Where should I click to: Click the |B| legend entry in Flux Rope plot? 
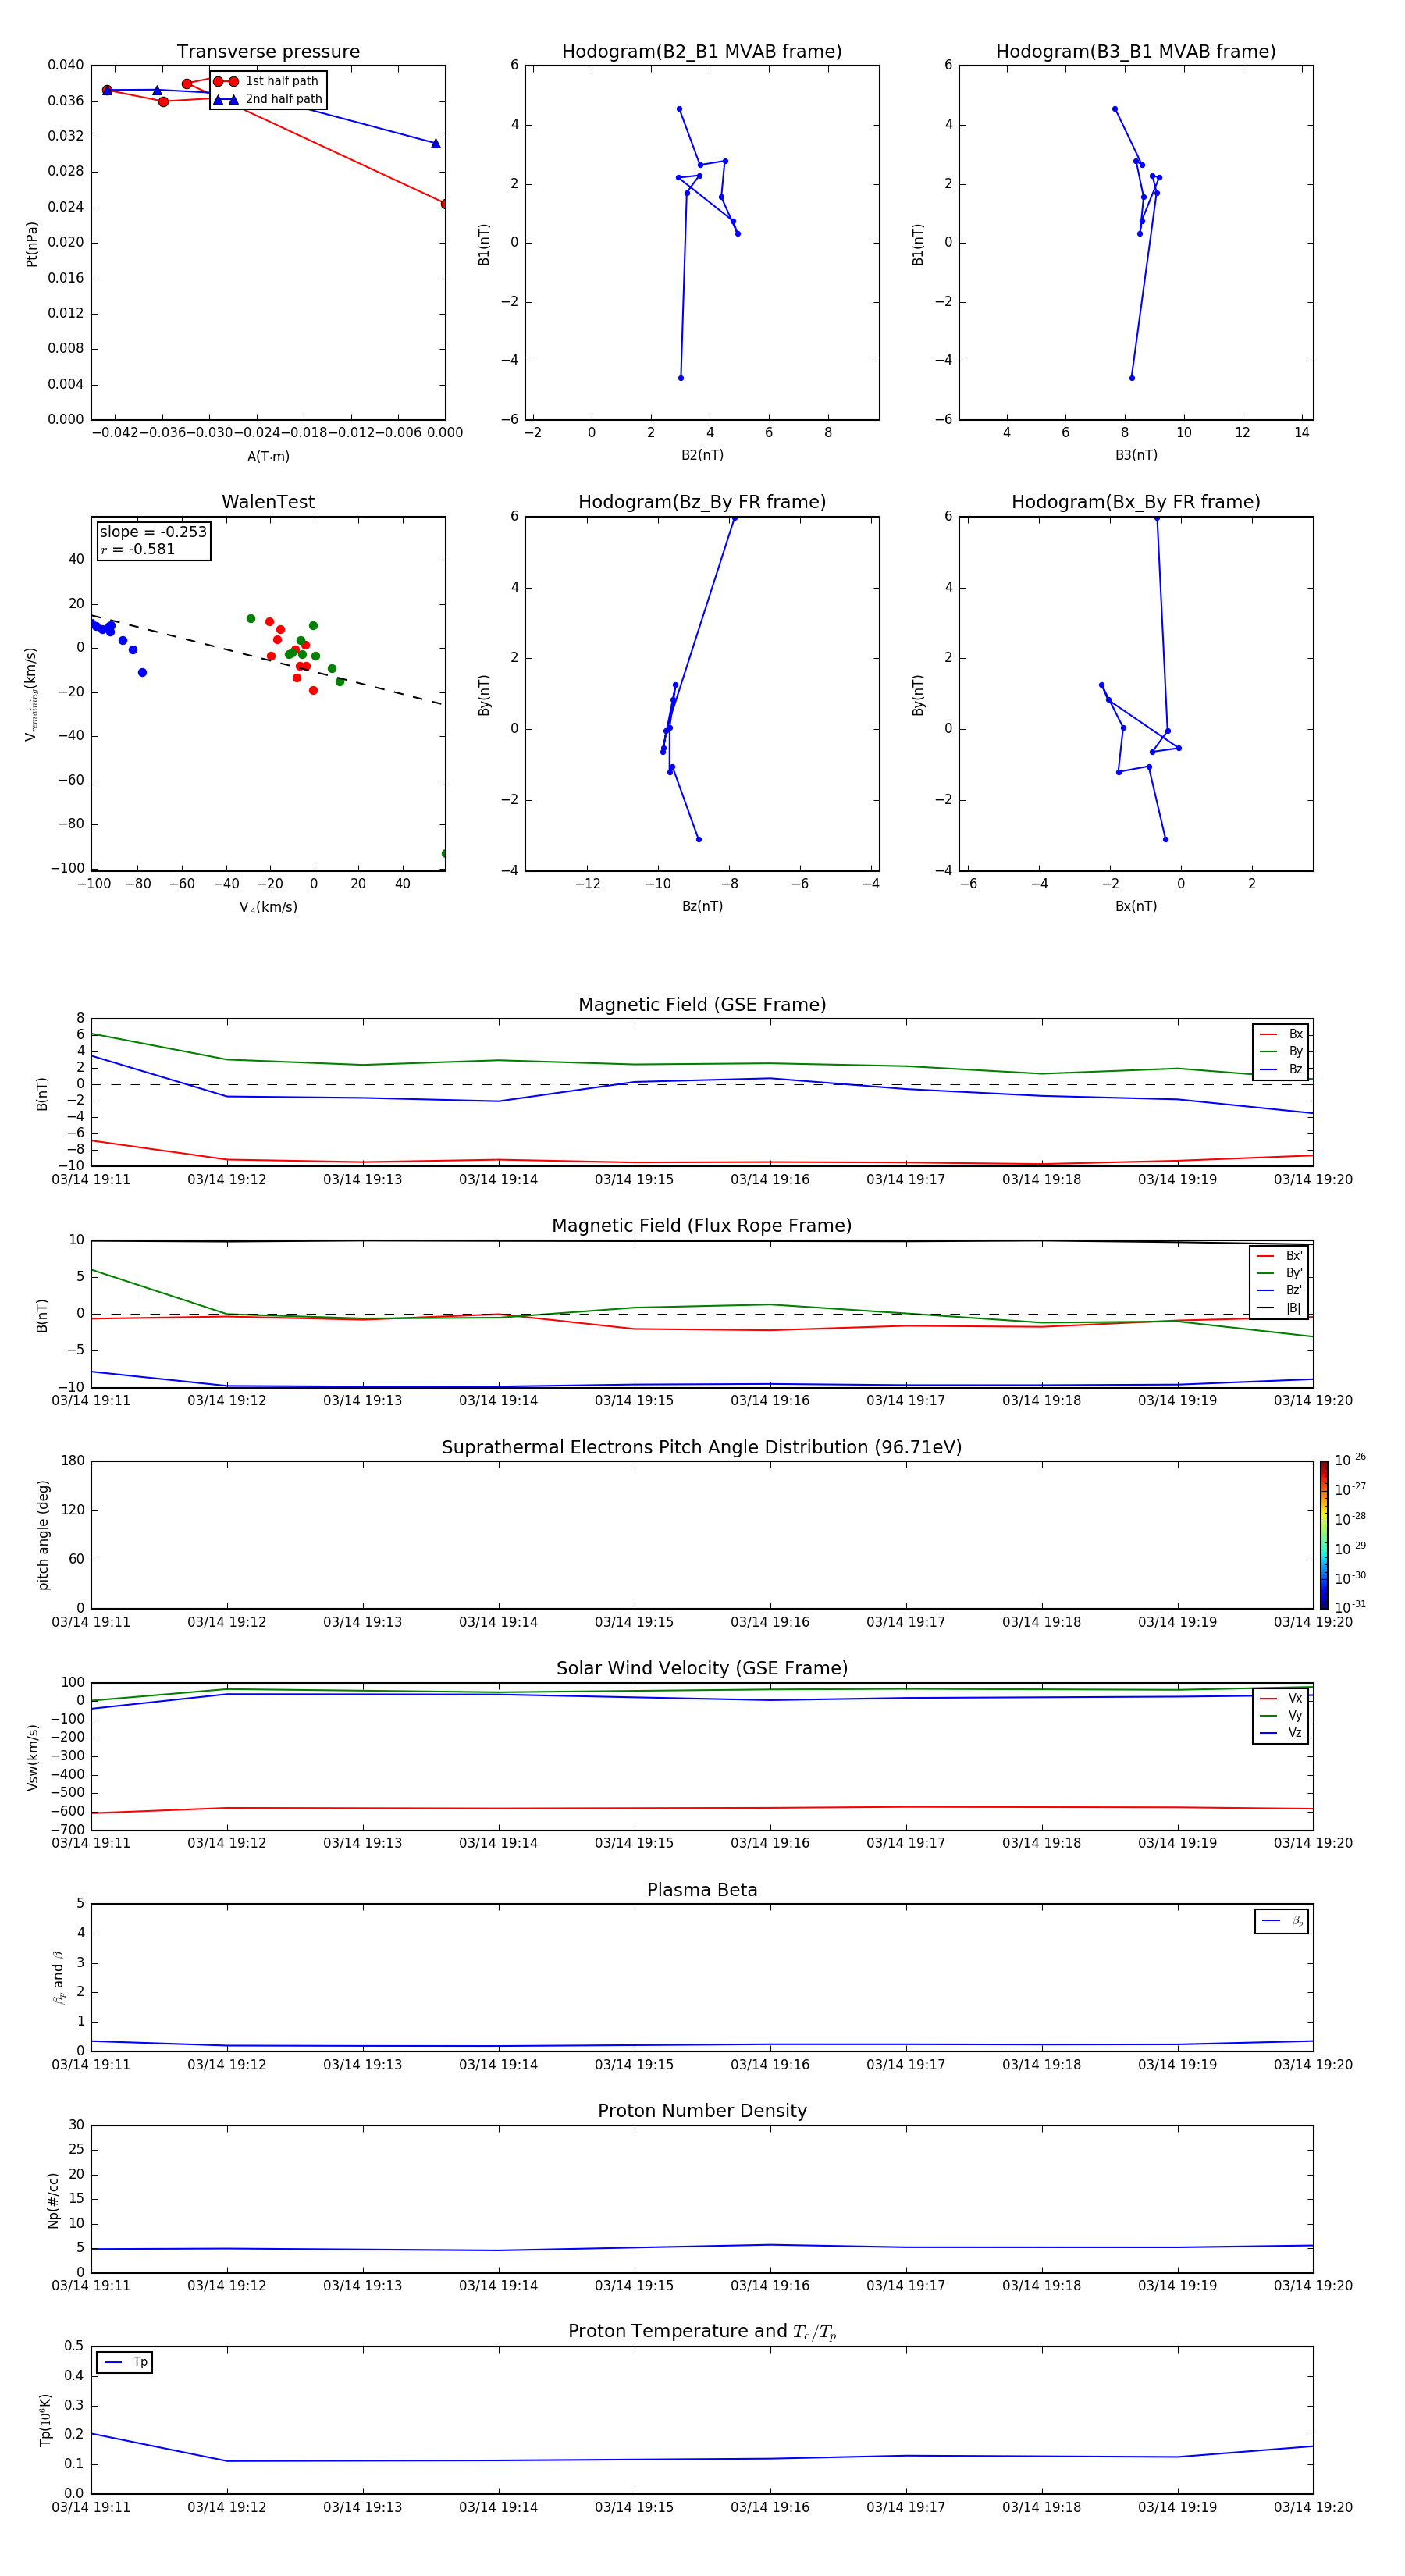[1280, 1308]
